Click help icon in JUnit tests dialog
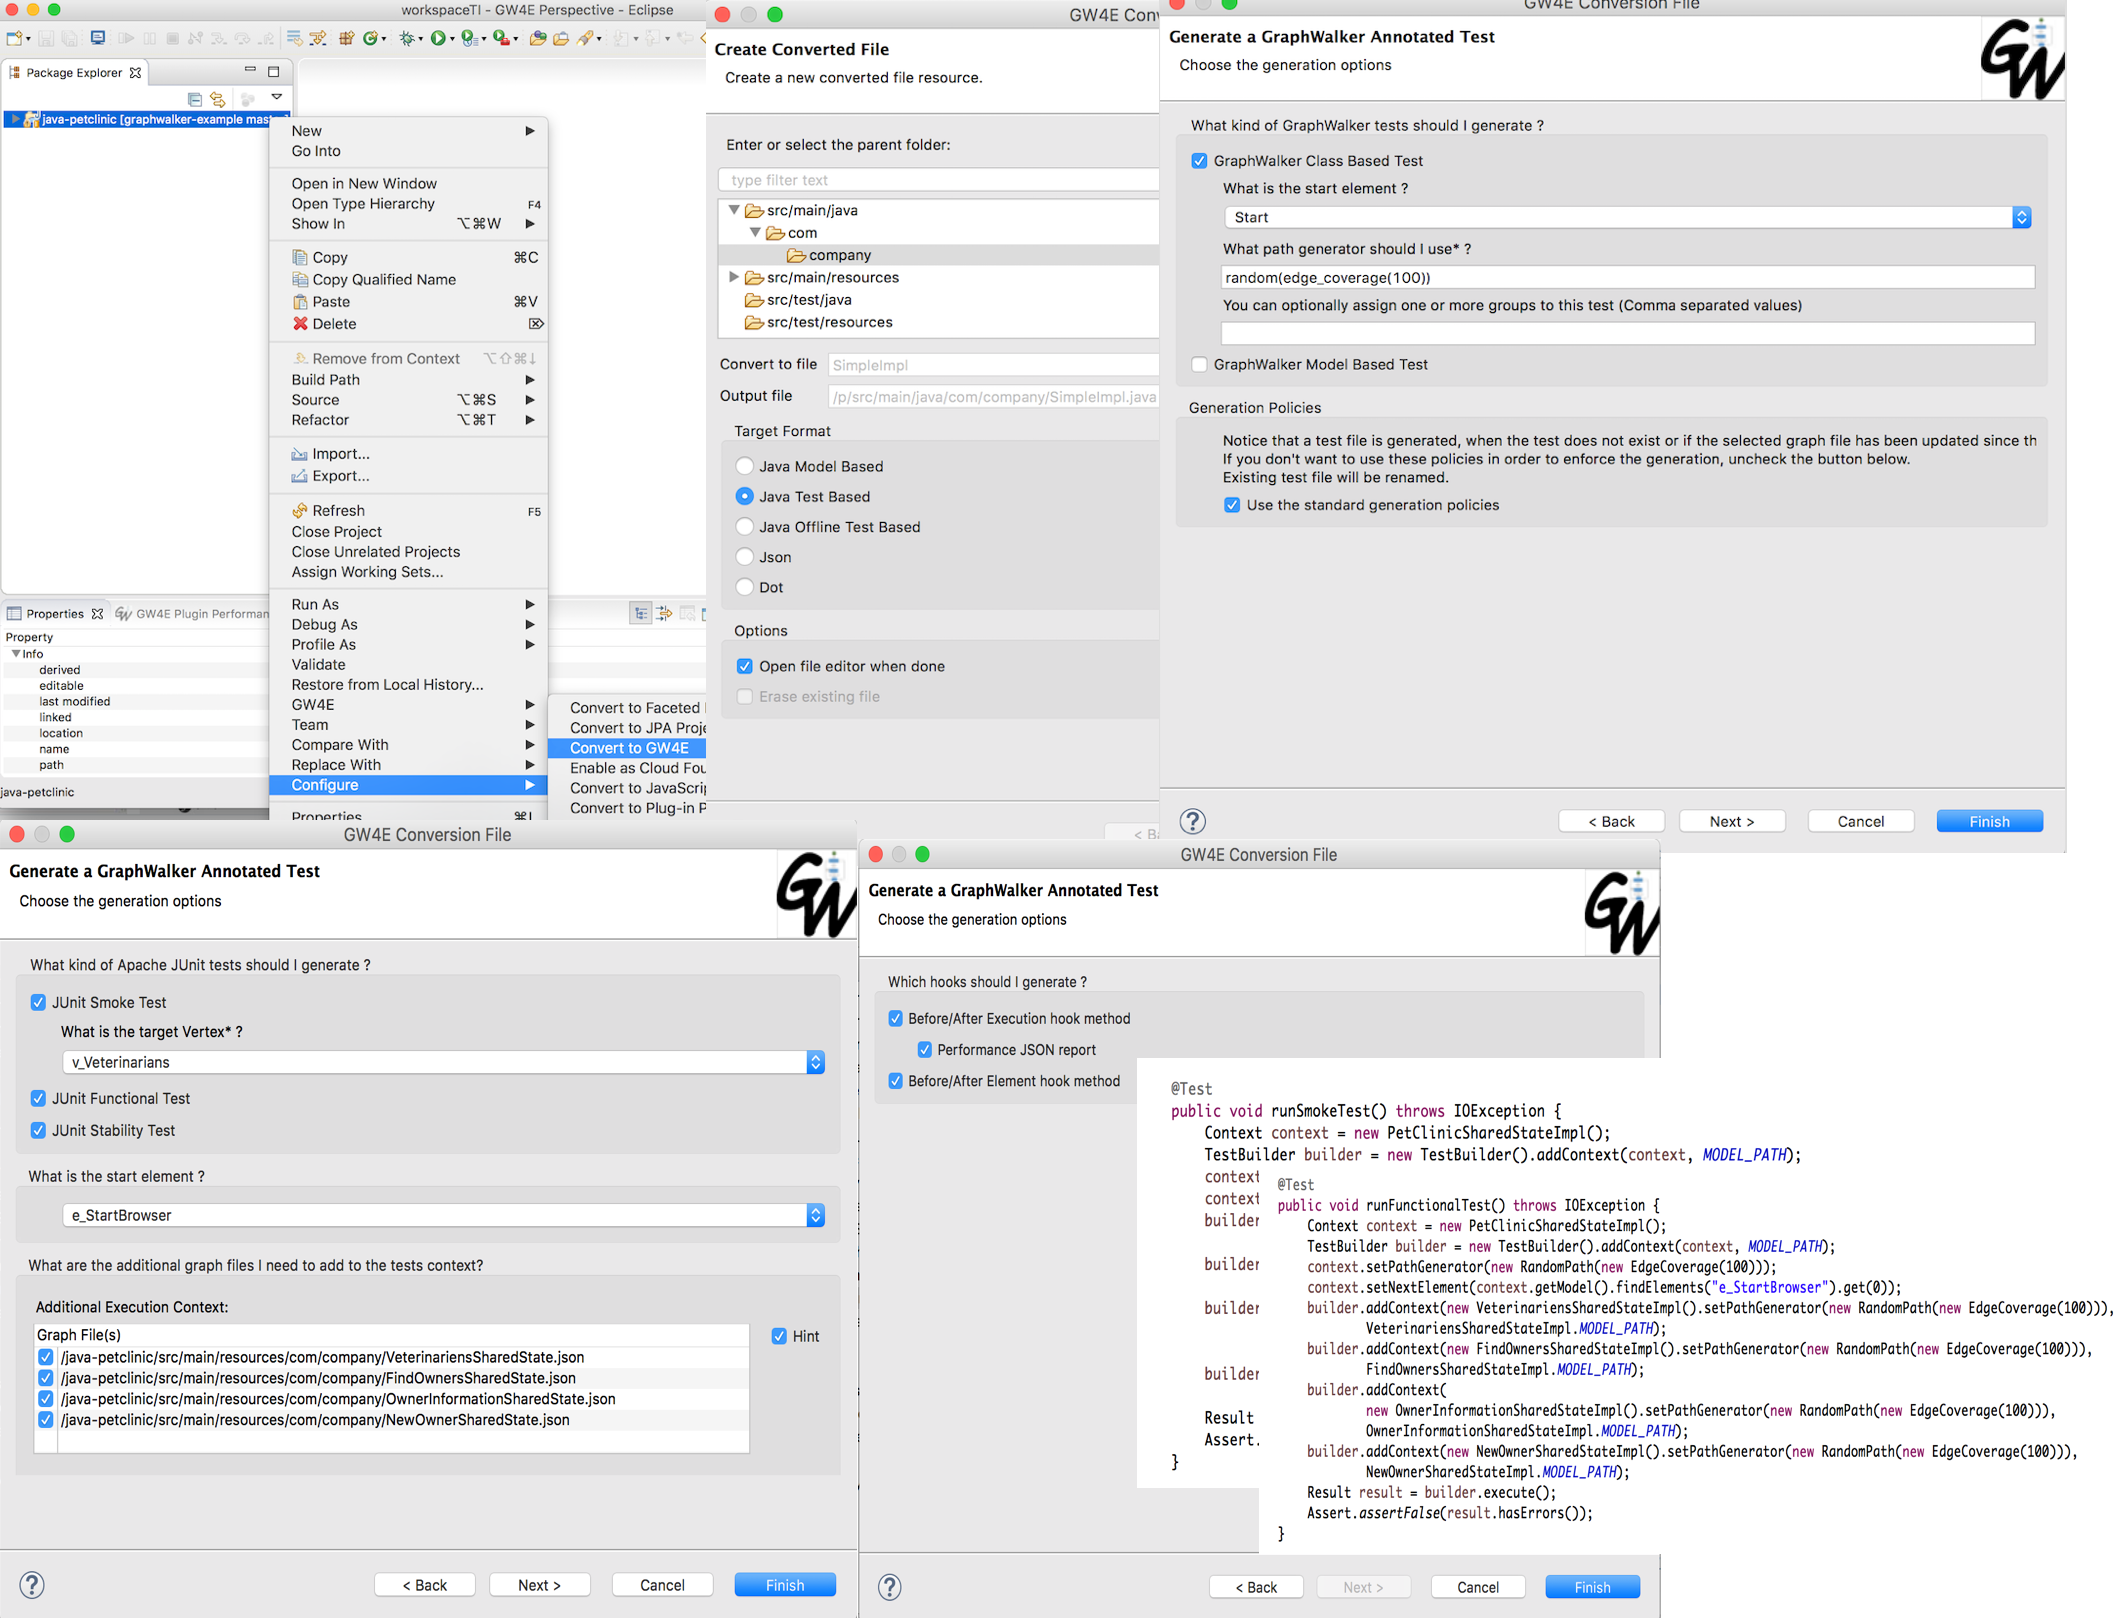Screen dimensions: 2118x1618 (x=32, y=1585)
